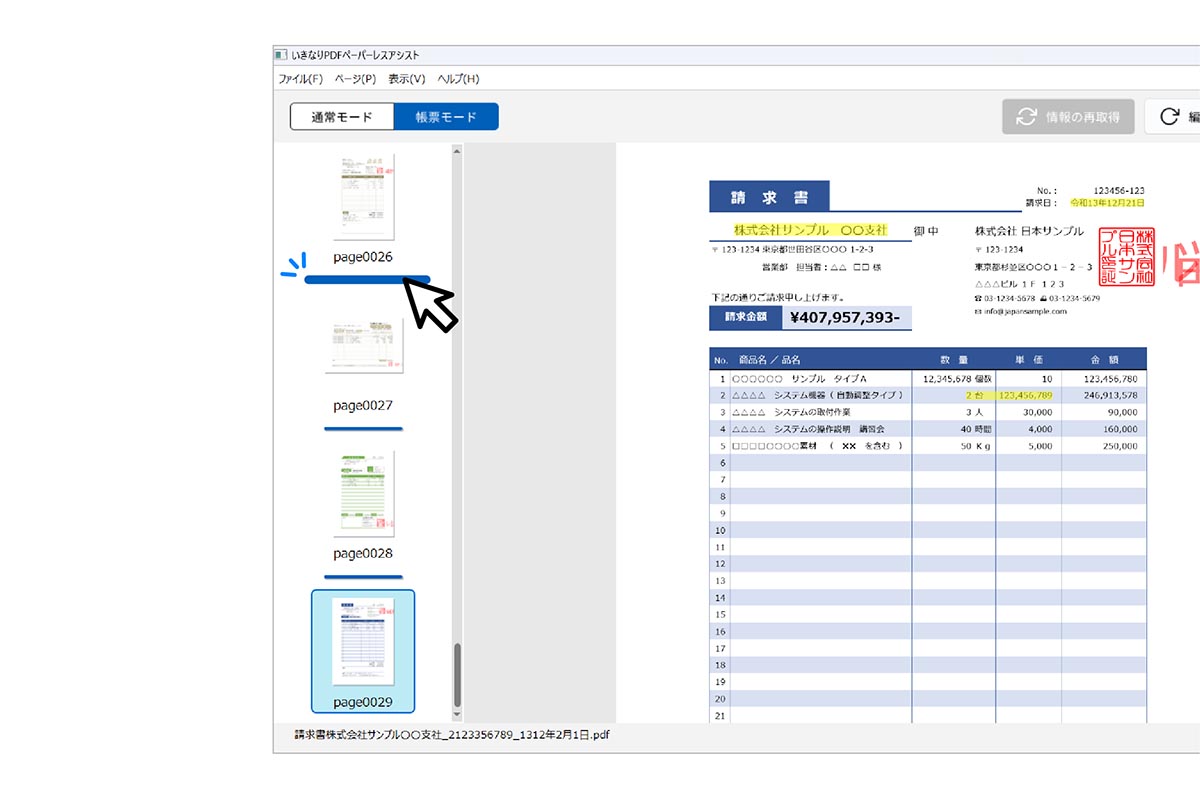1200x800 pixels.
Task: Click the scrollbar up arrow in thumbnail panel
Action: tap(457, 152)
